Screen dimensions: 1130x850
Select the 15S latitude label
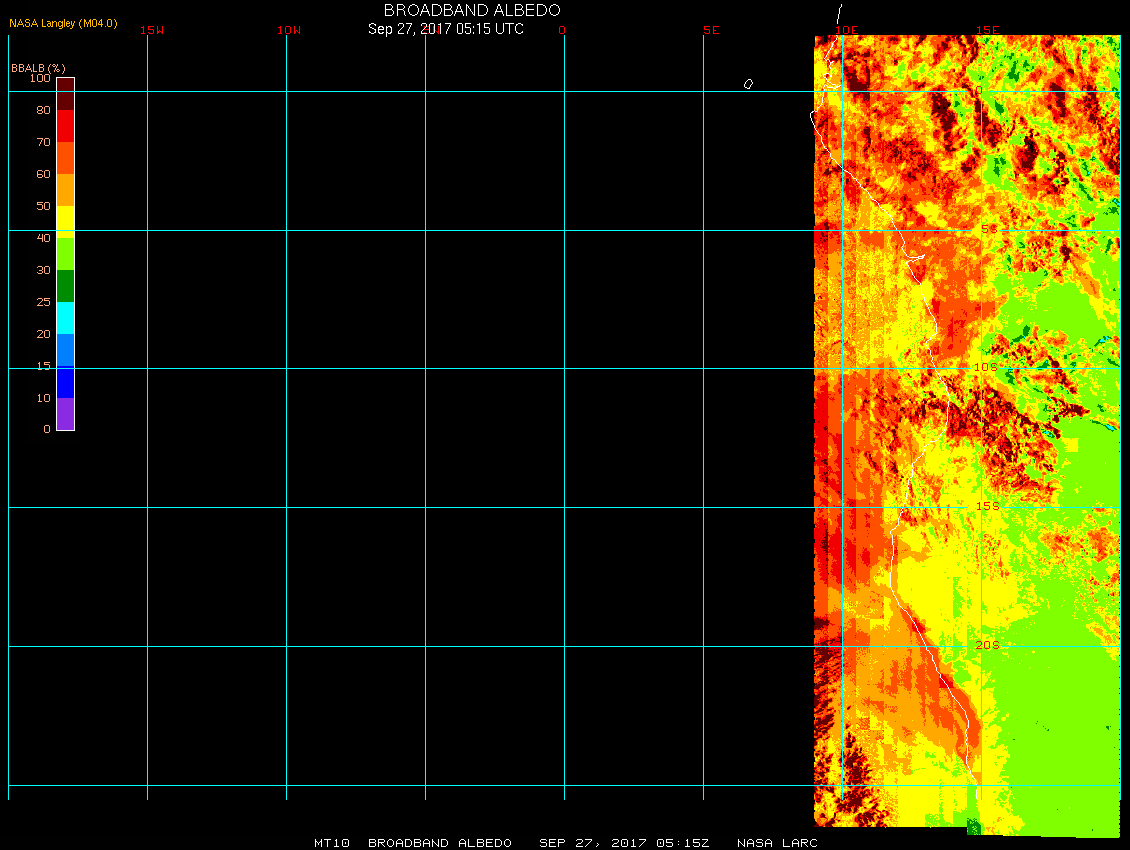(x=987, y=506)
